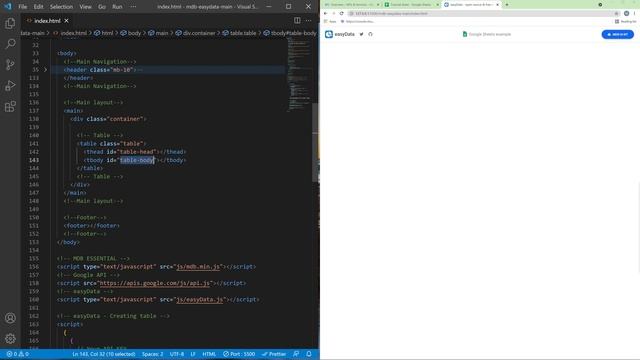The width and height of the screenshot is (640, 360).
Task: Switch to the Google Sheets browser tab
Action: 411,4
